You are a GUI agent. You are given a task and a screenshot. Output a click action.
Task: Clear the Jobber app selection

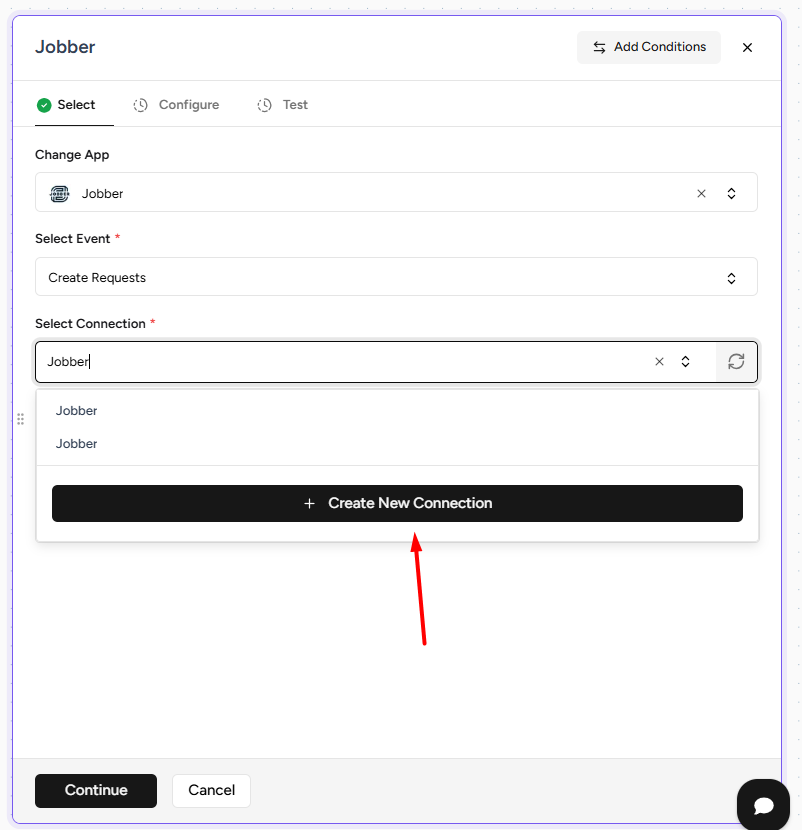701,194
